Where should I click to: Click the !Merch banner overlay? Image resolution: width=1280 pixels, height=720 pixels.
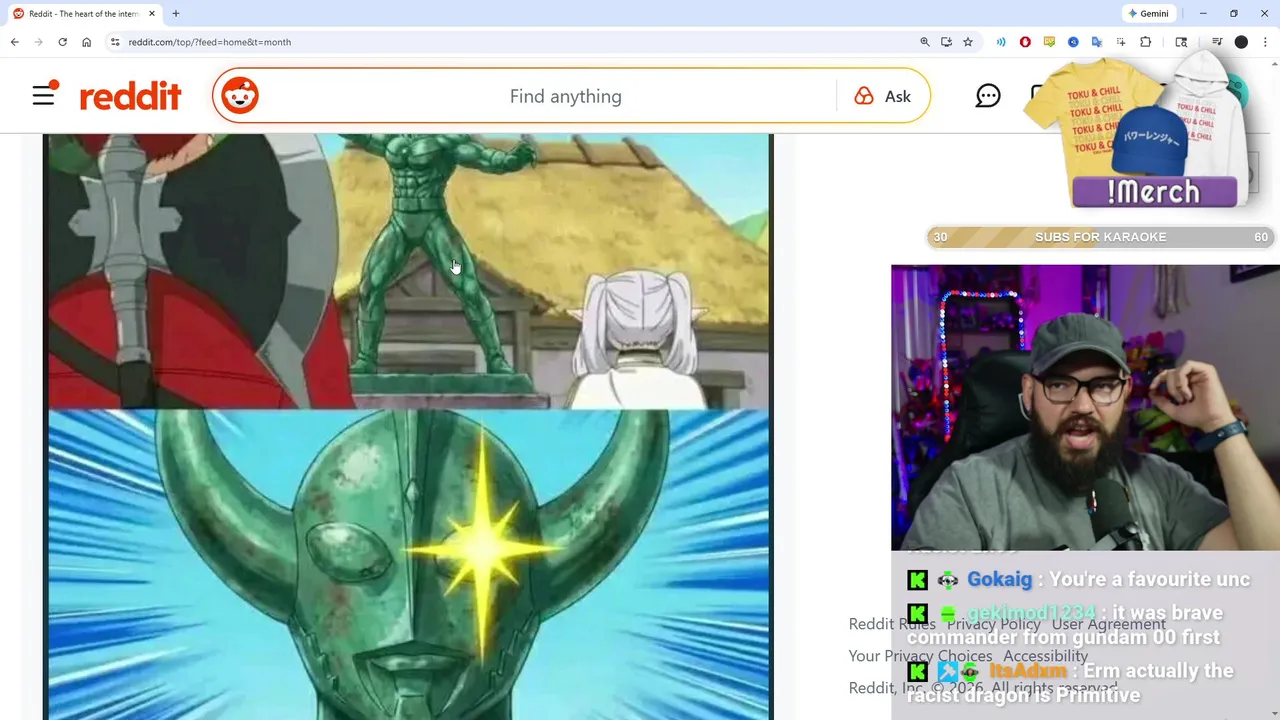[1154, 191]
